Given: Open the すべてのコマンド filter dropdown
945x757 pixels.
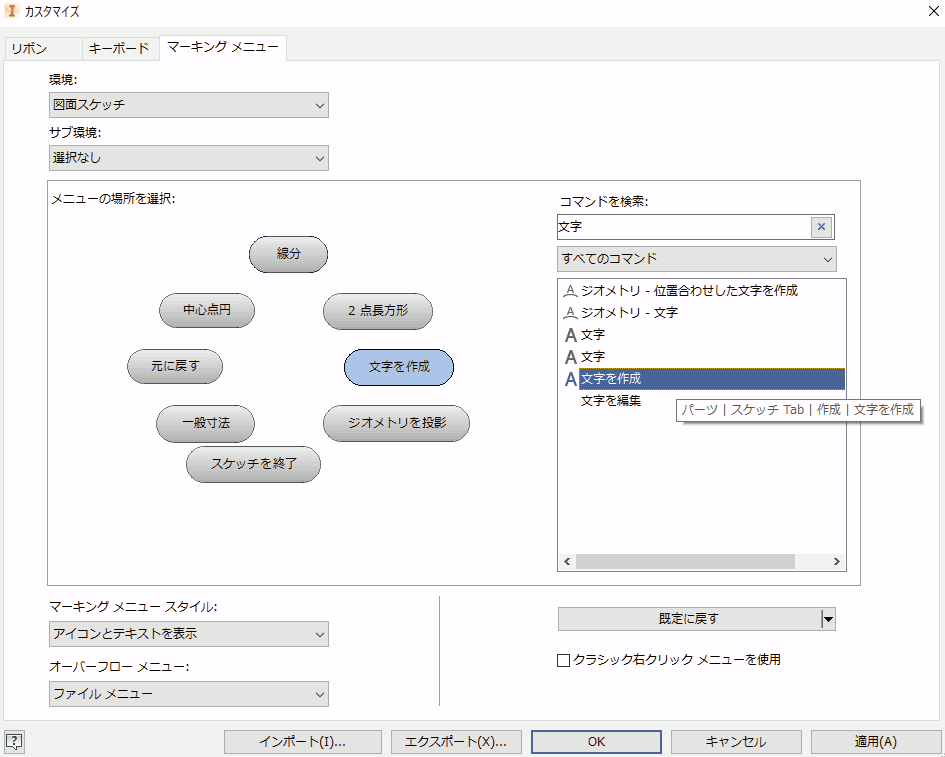Looking at the screenshot, I should [696, 259].
